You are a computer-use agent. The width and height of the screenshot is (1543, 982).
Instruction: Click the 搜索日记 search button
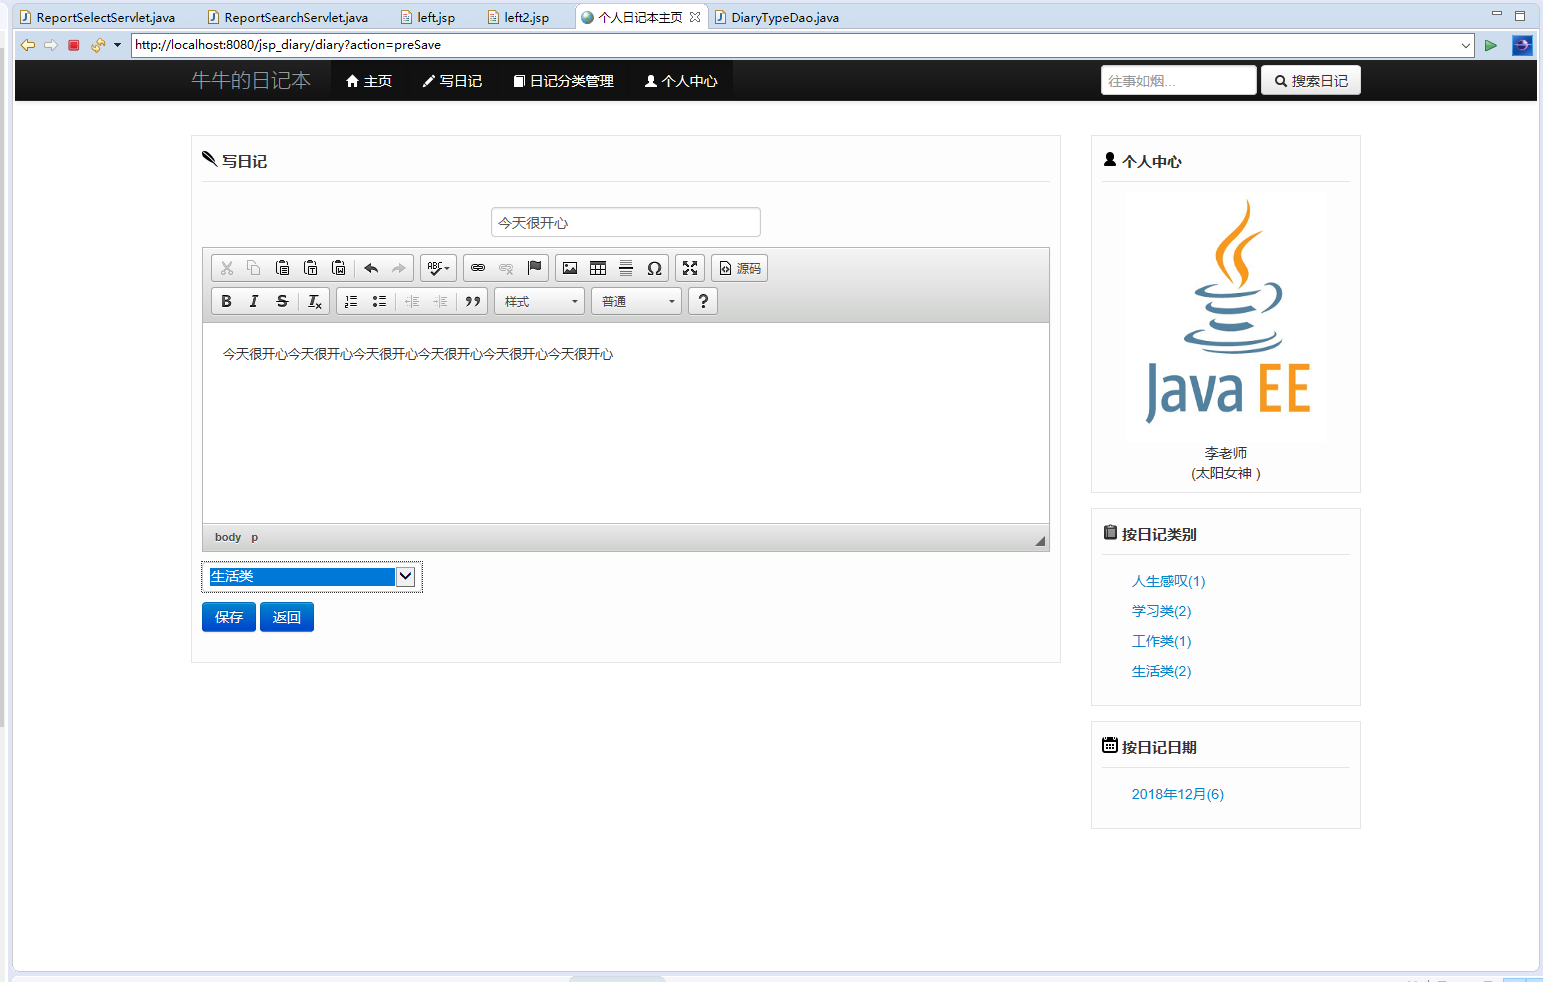pyautogui.click(x=1311, y=81)
